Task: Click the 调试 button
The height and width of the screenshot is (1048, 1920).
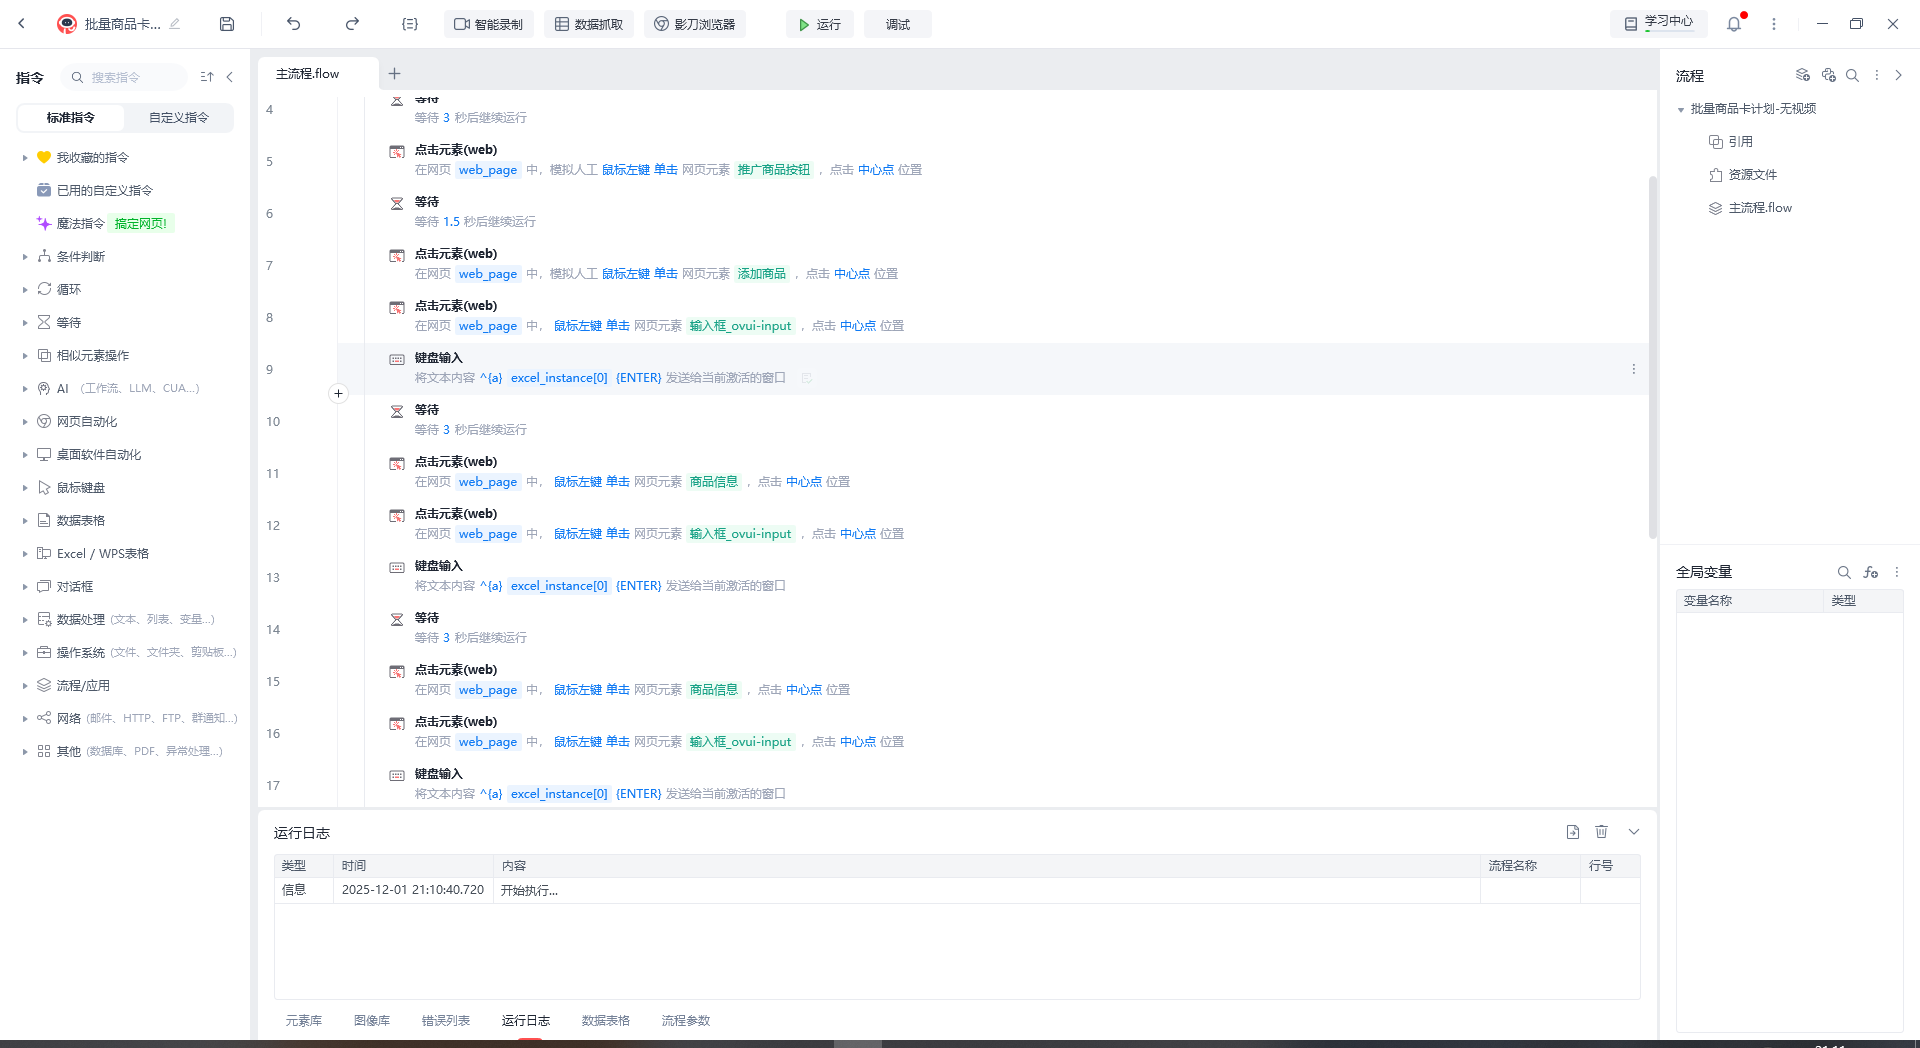Action: coord(897,24)
